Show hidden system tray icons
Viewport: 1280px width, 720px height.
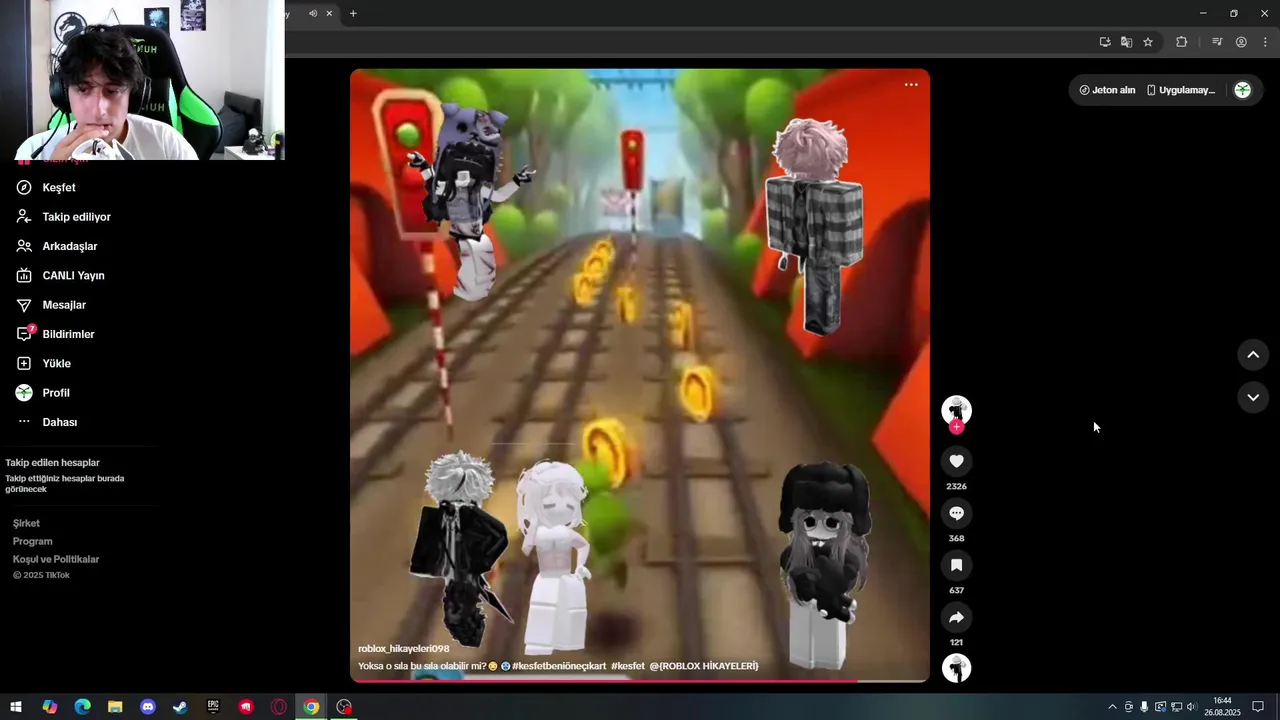(x=1112, y=707)
